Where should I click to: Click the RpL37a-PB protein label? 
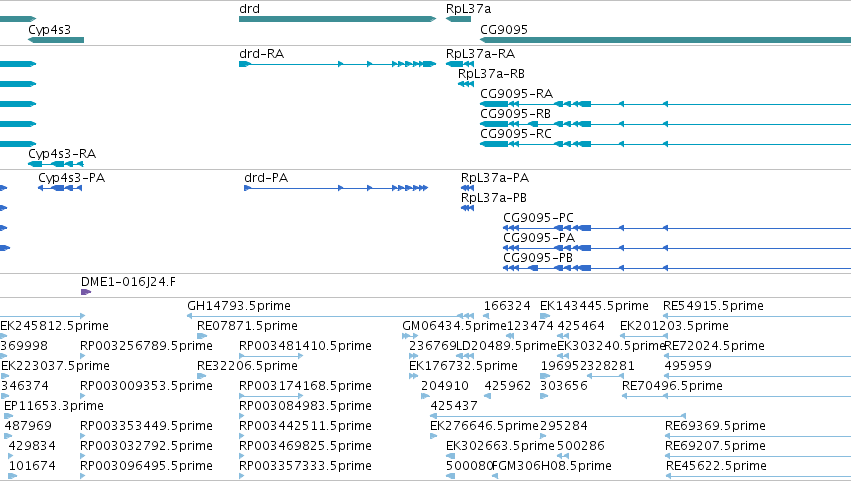coord(494,198)
